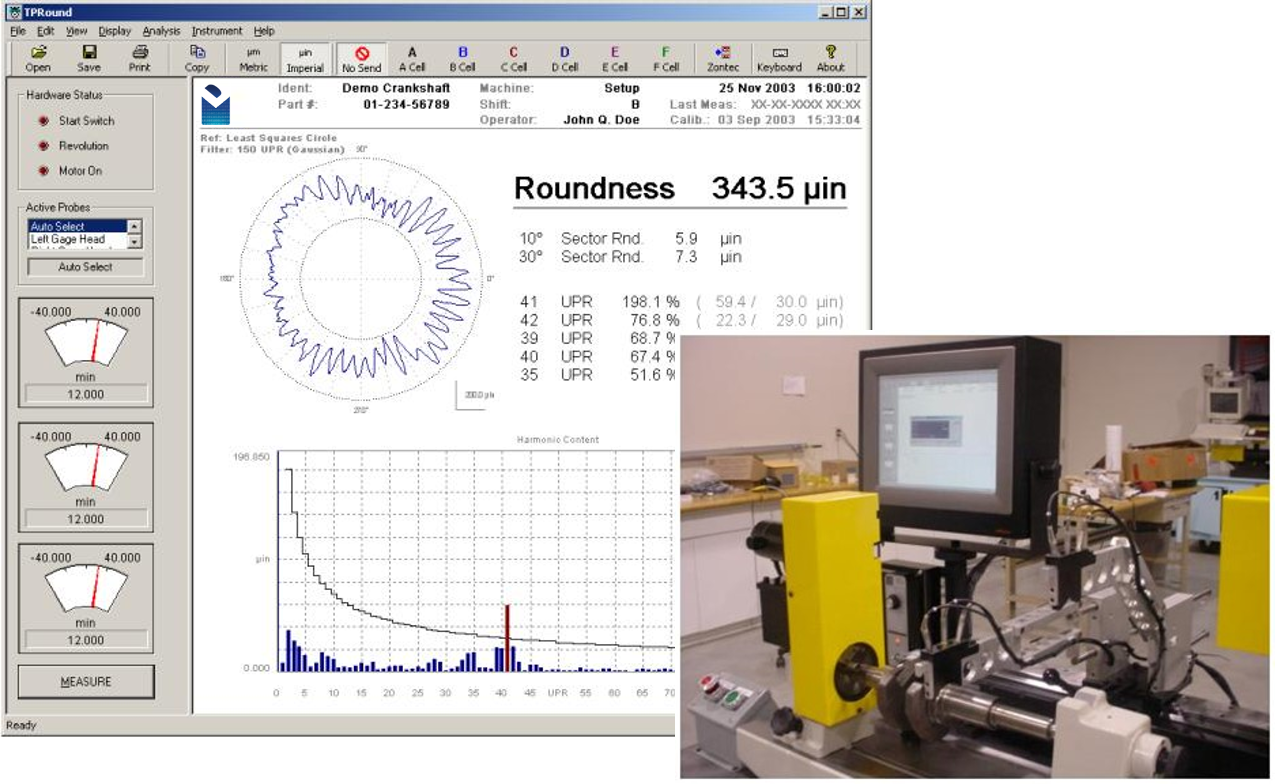Click the TPRound title bar app icon
1275x784 pixels.
point(12,12)
